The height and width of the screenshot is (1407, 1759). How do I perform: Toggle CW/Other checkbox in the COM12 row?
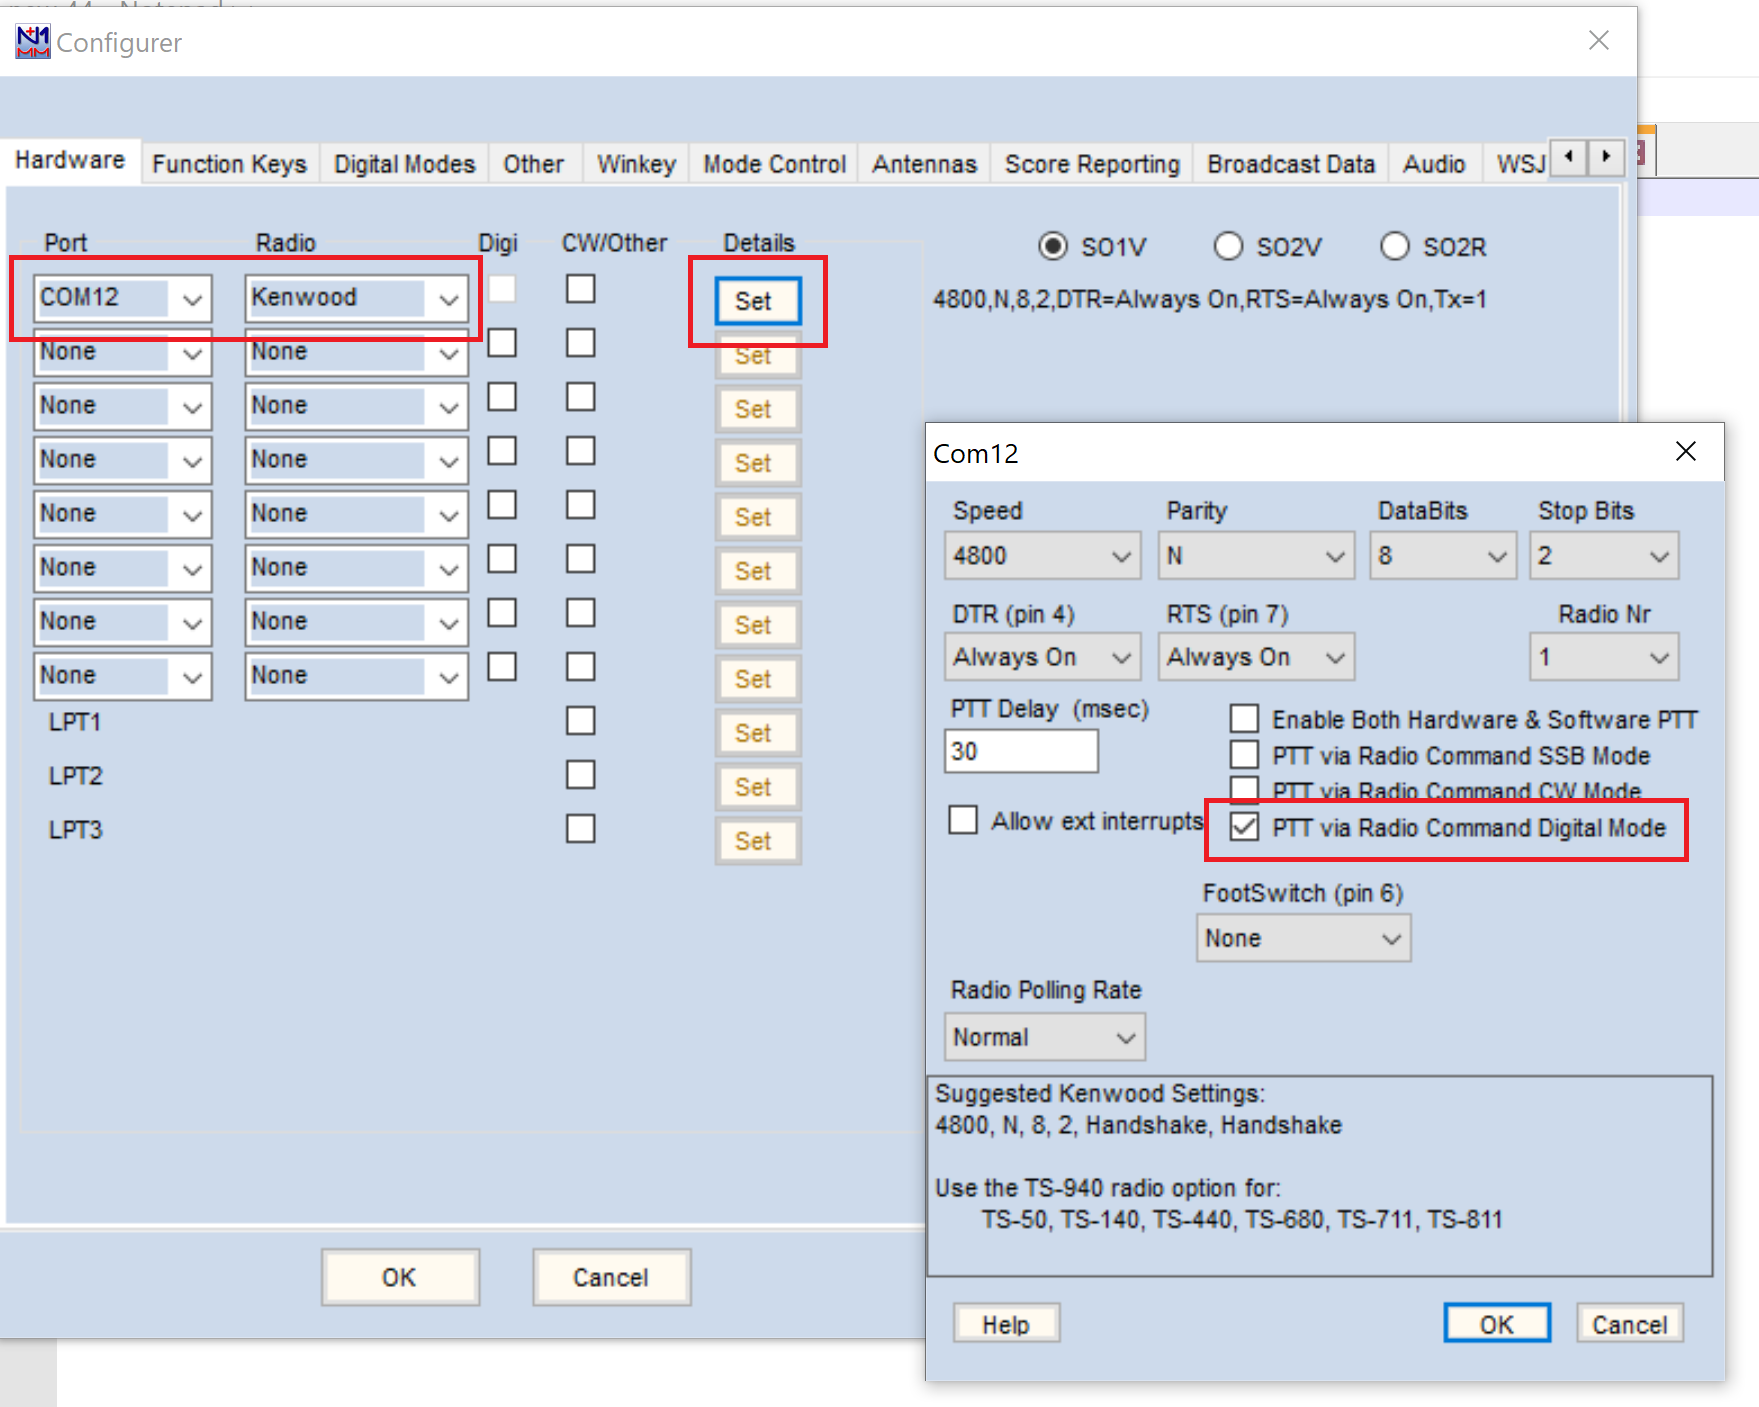(580, 289)
